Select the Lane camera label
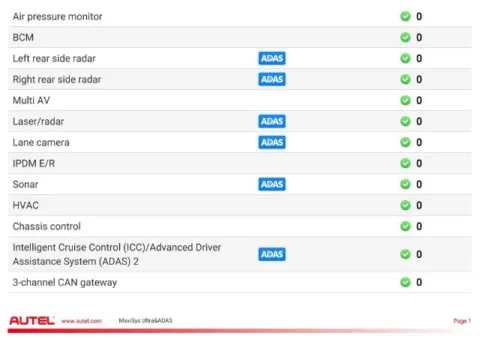 pyautogui.click(x=41, y=142)
